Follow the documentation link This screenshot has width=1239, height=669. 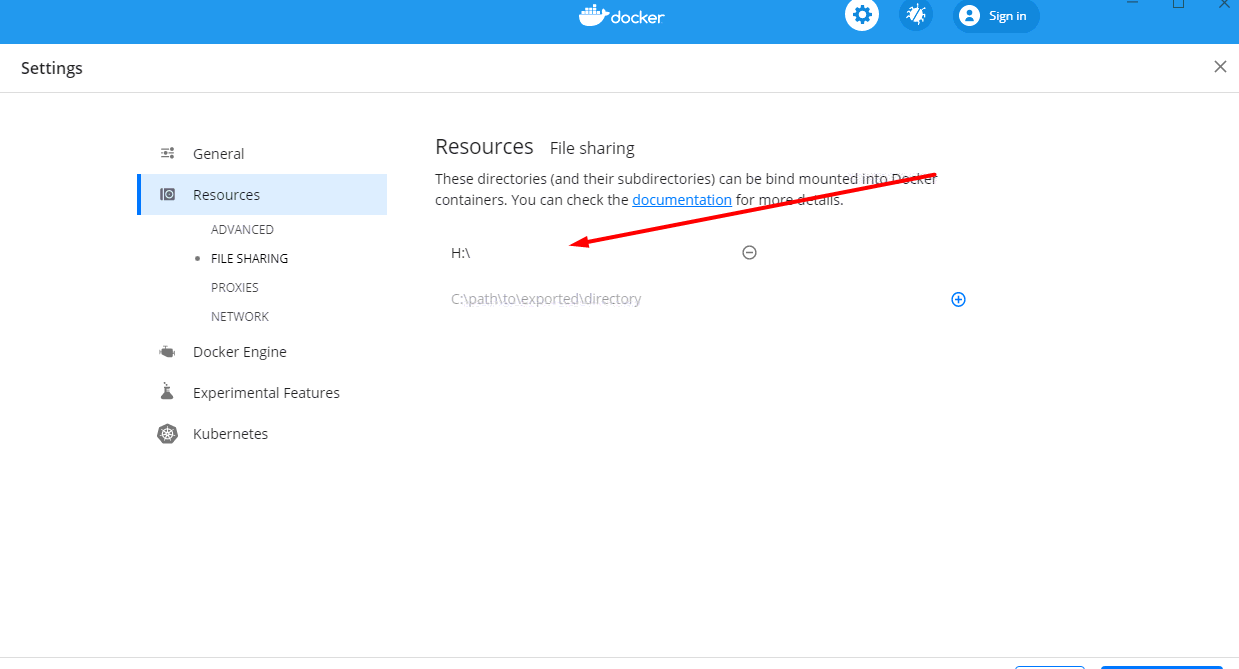pos(682,200)
